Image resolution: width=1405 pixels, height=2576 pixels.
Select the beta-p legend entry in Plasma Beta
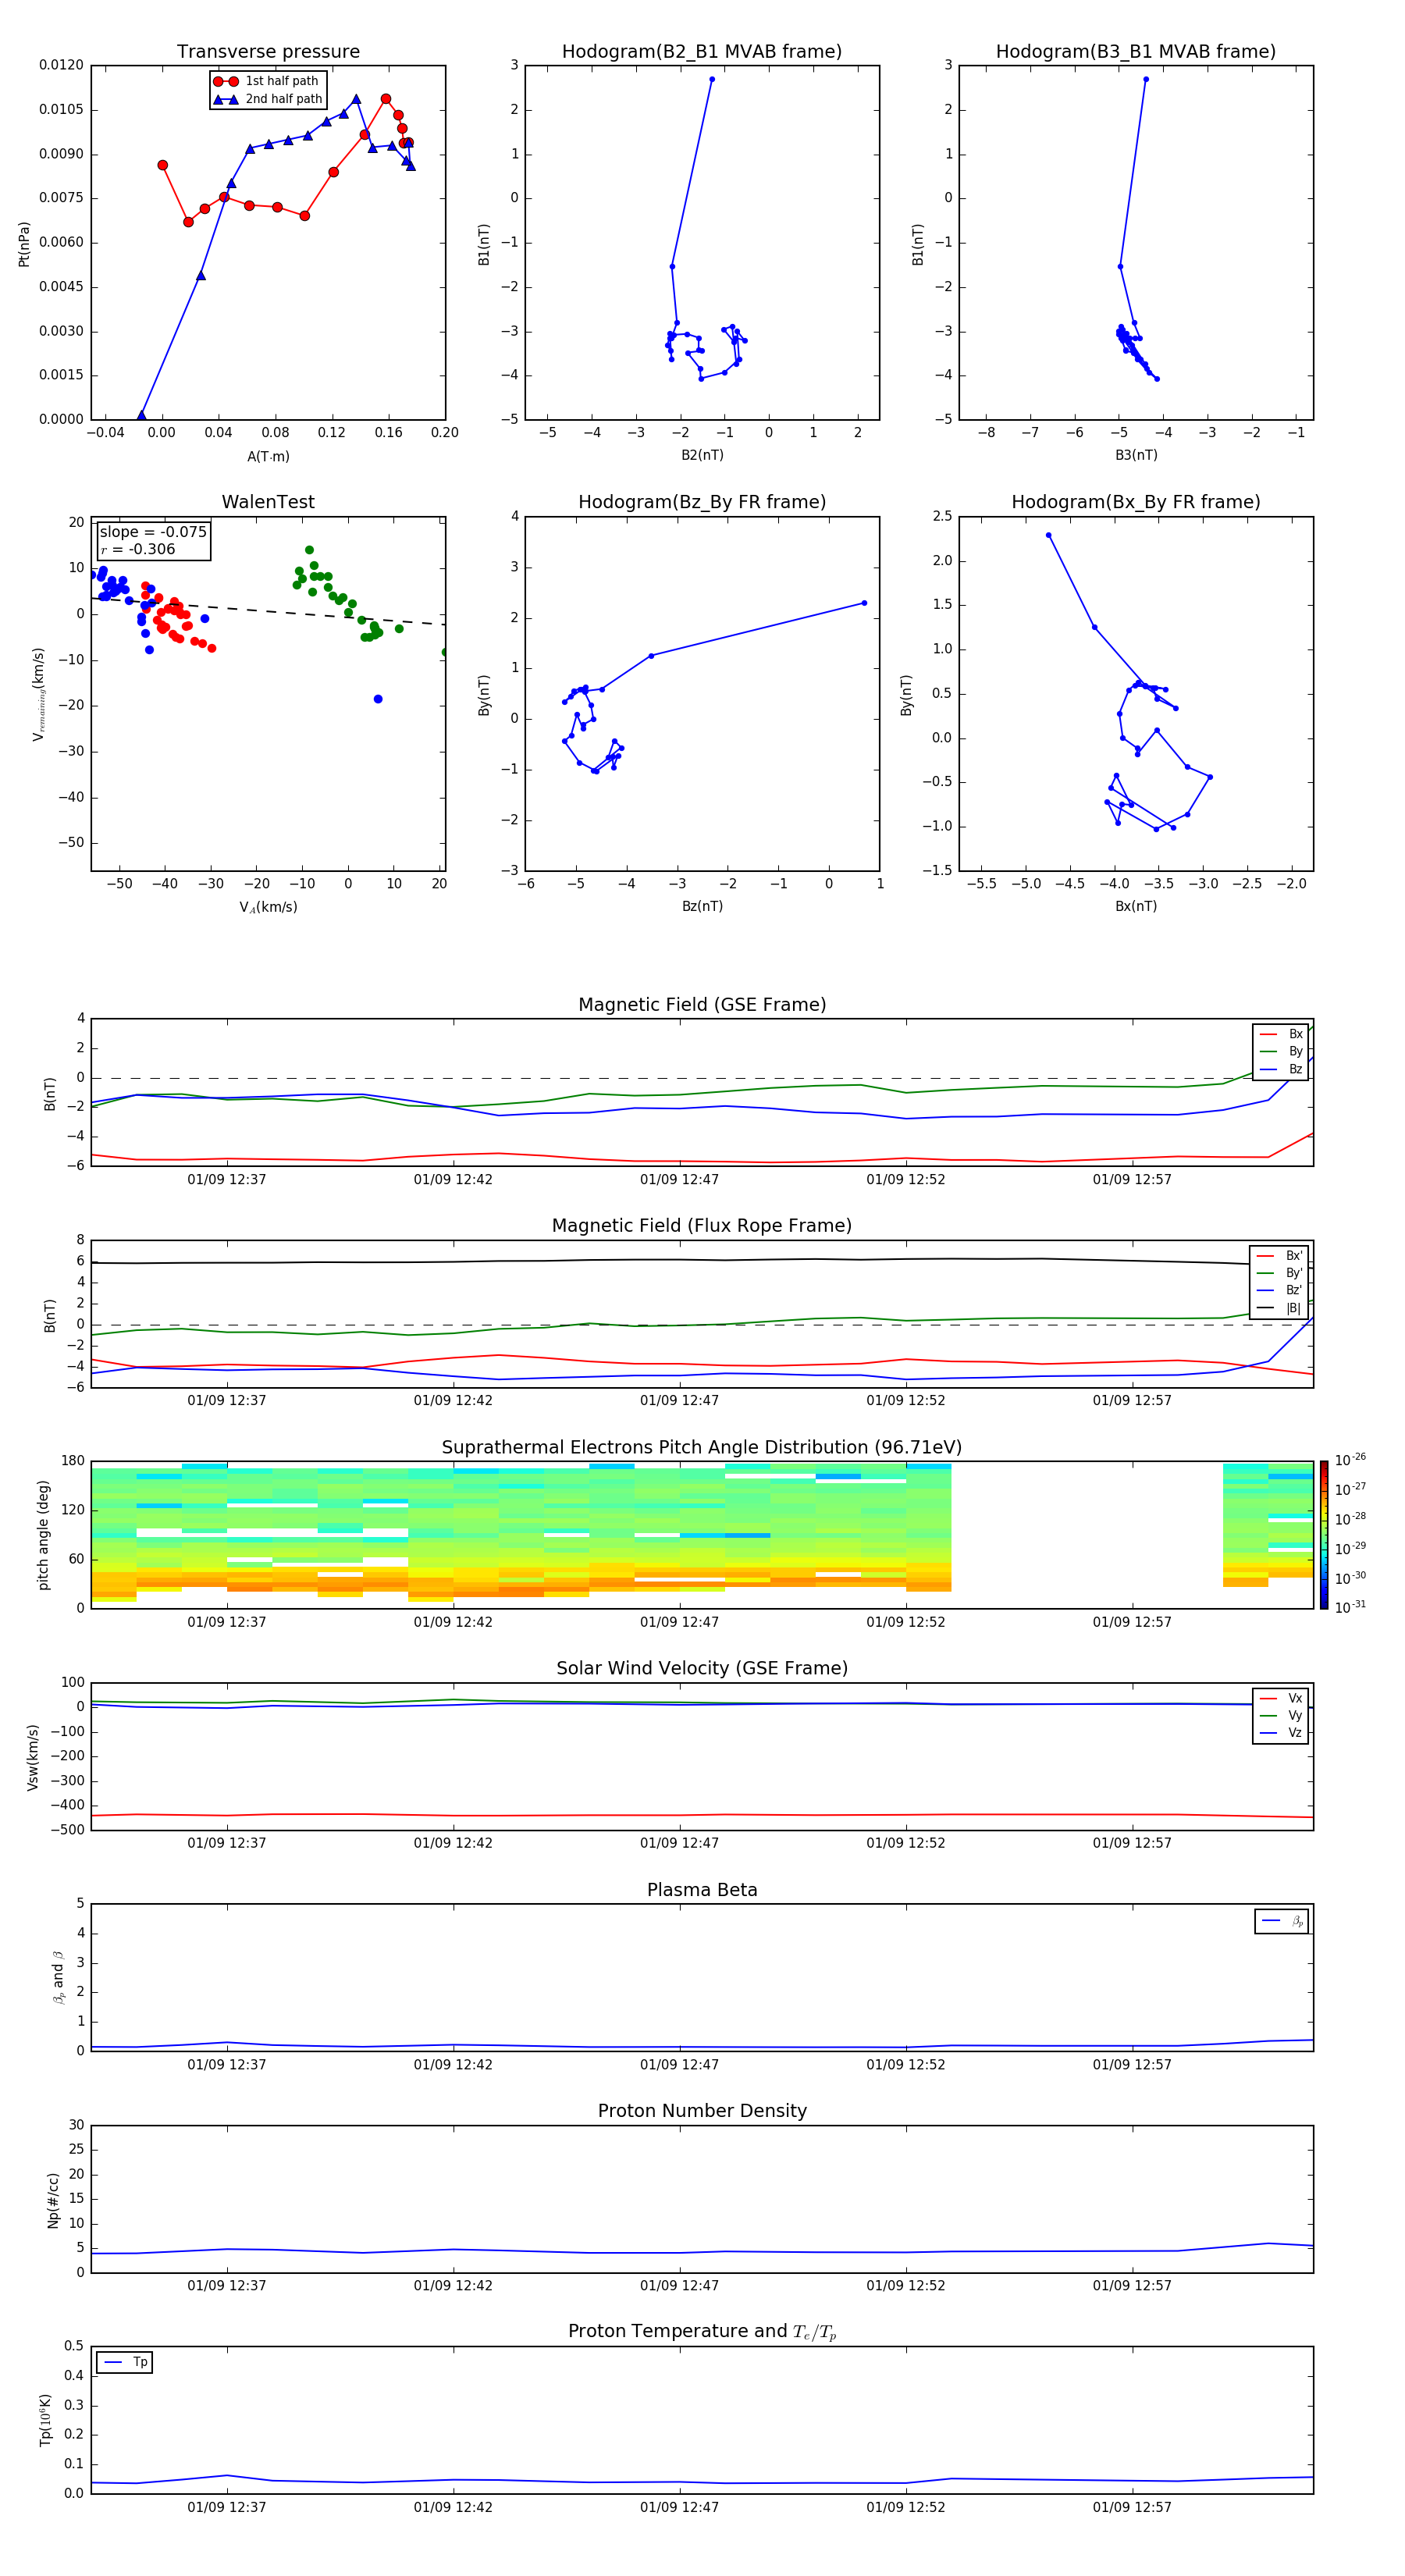pos(1282,1921)
